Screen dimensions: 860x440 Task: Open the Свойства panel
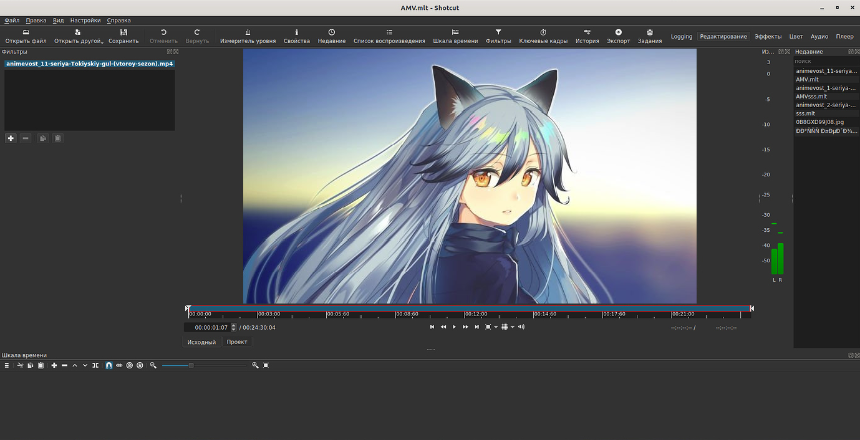[x=297, y=36]
